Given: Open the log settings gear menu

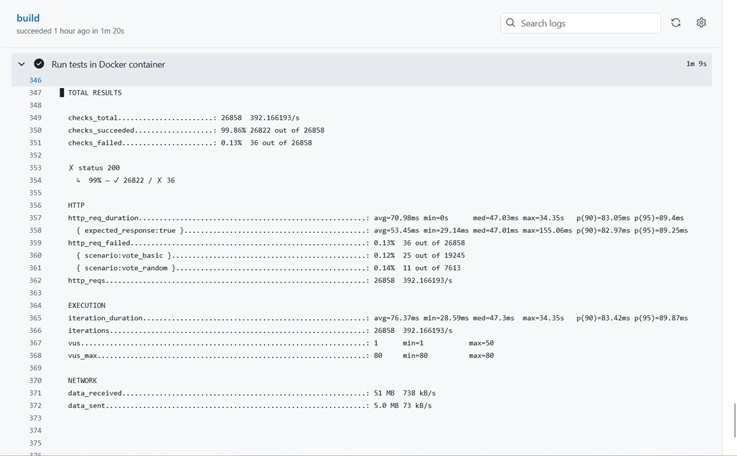Looking at the screenshot, I should (x=701, y=23).
